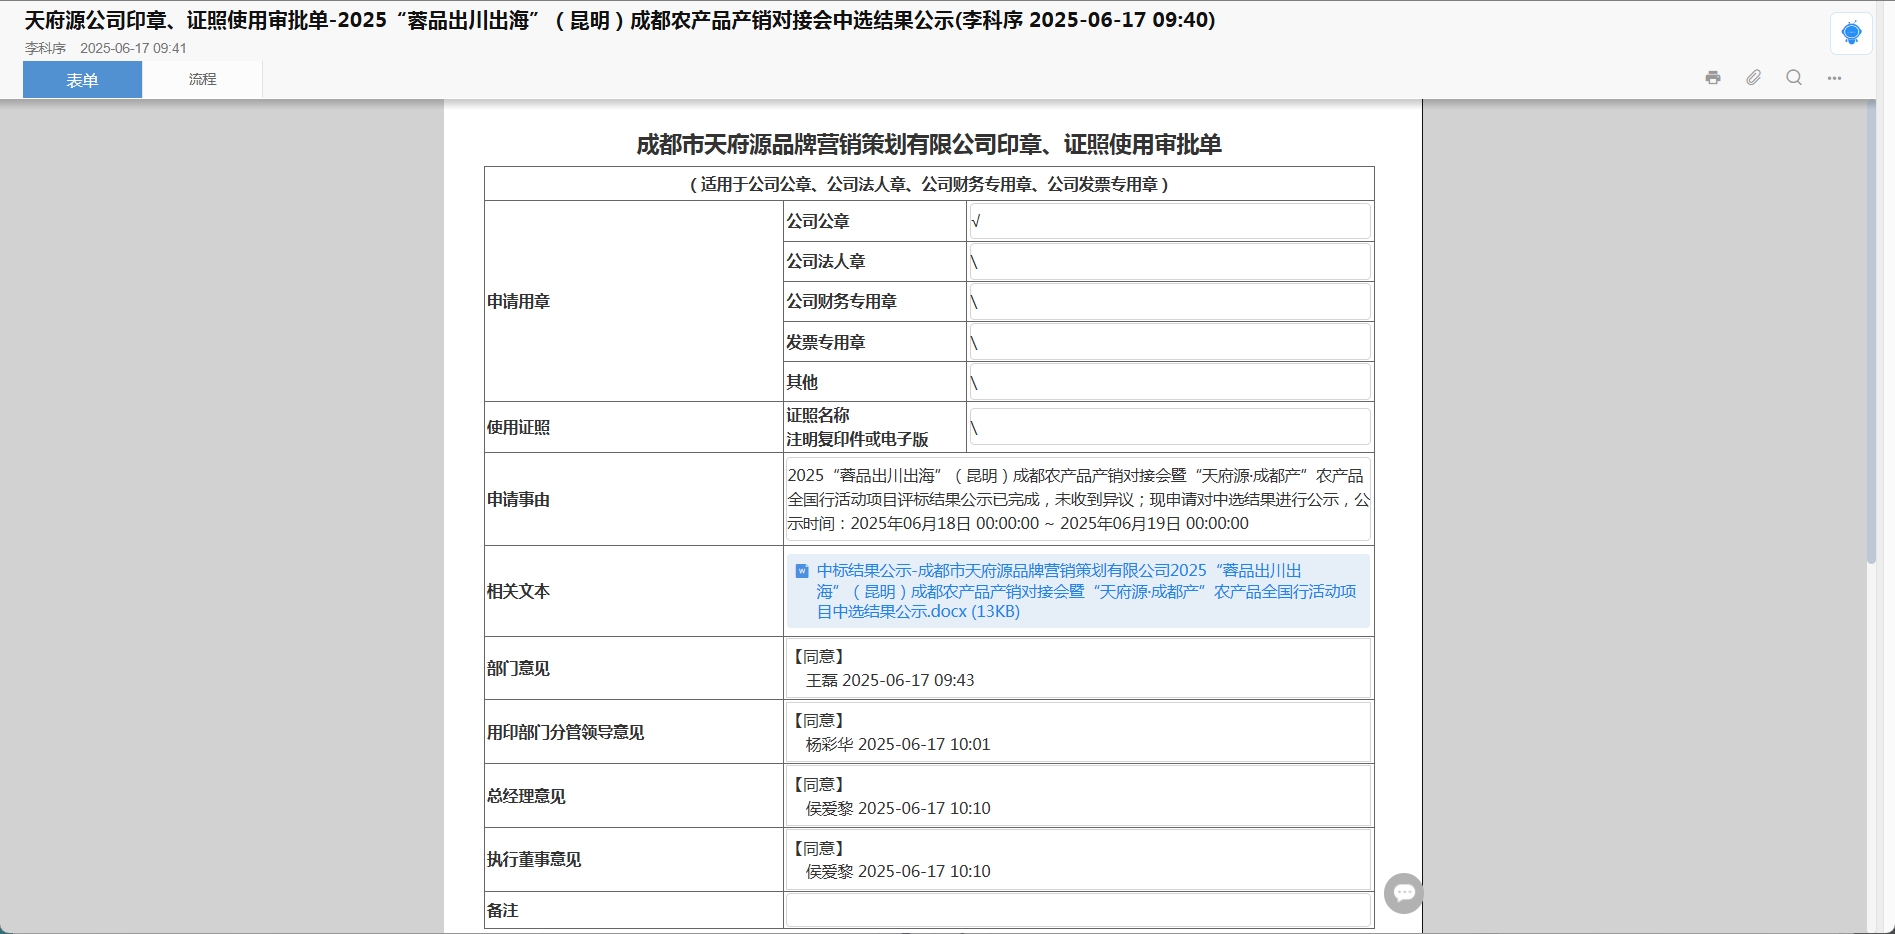Image resolution: width=1895 pixels, height=934 pixels.
Task: Click the 备注 empty input field
Action: pos(1078,910)
